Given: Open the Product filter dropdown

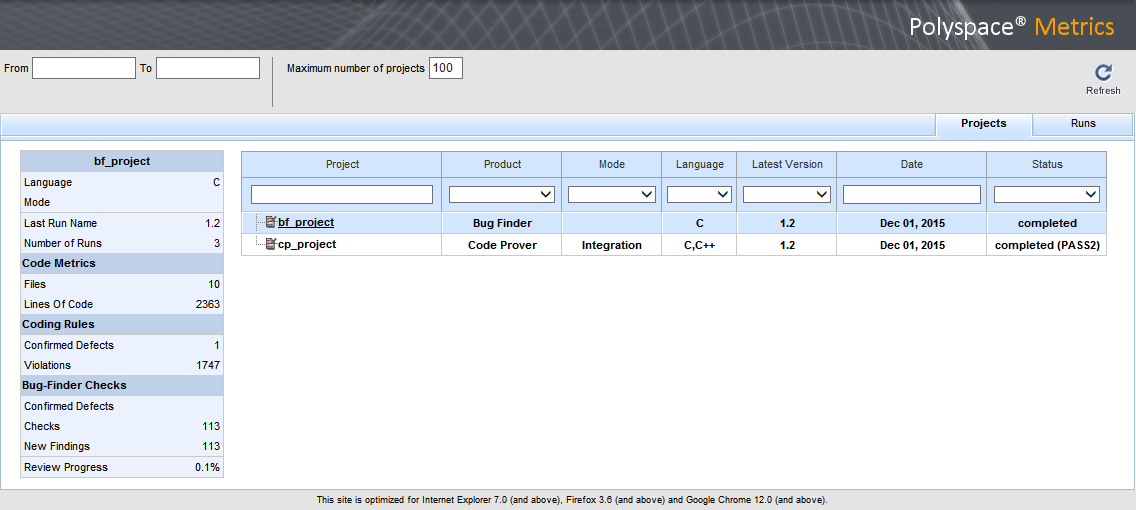Looking at the screenshot, I should pos(502,194).
